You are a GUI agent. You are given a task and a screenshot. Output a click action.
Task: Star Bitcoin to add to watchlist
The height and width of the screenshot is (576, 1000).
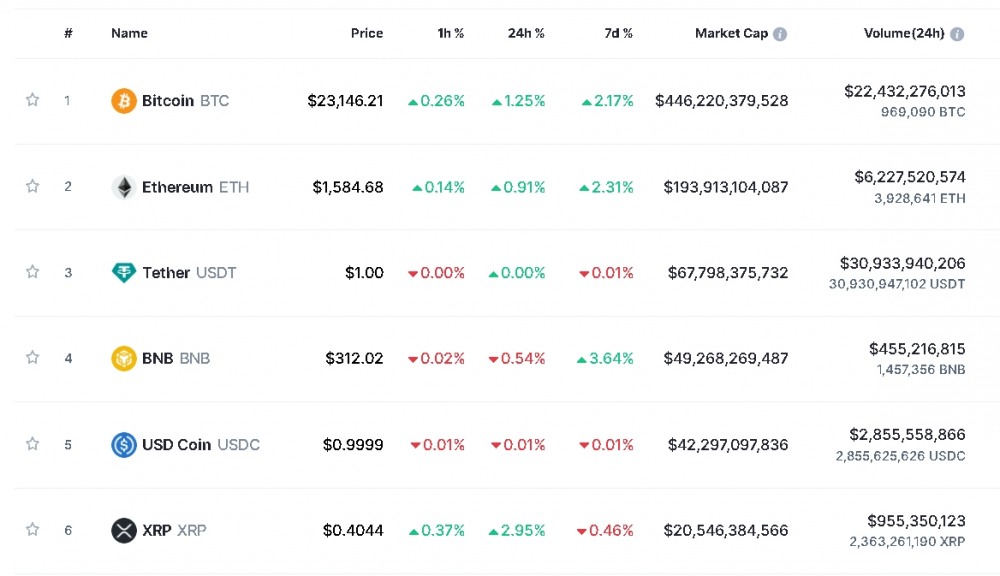33,100
